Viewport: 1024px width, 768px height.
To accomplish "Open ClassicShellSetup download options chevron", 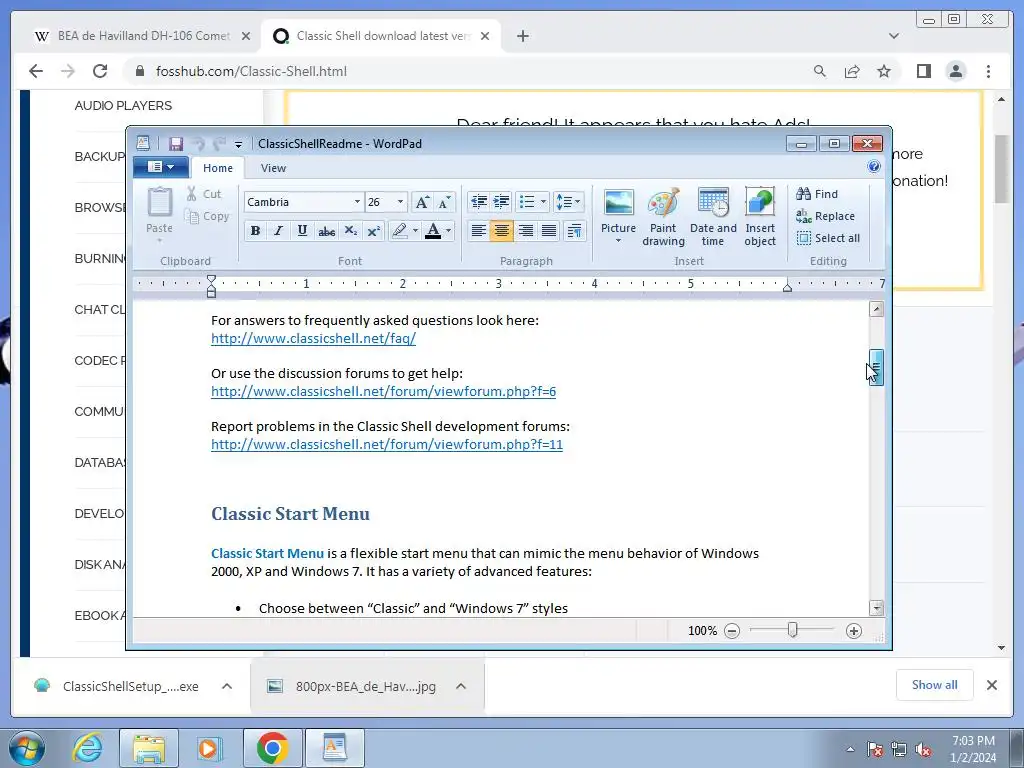I will (x=227, y=686).
